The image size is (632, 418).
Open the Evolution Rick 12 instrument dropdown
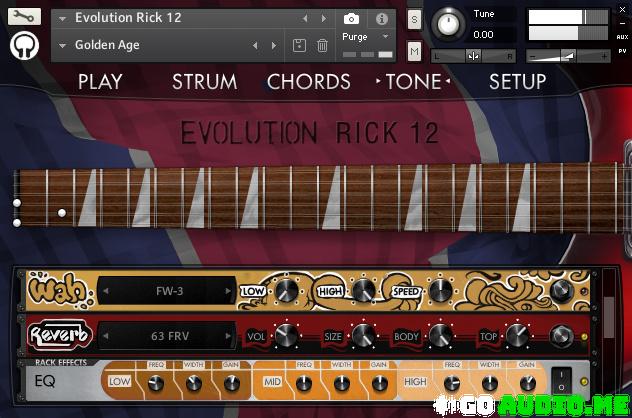(62, 19)
